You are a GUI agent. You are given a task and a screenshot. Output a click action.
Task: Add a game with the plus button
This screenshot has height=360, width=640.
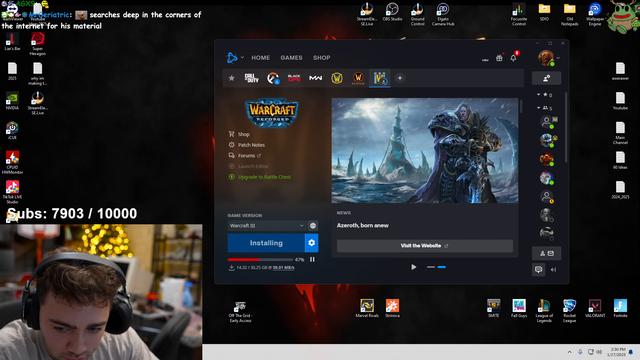(x=400, y=78)
